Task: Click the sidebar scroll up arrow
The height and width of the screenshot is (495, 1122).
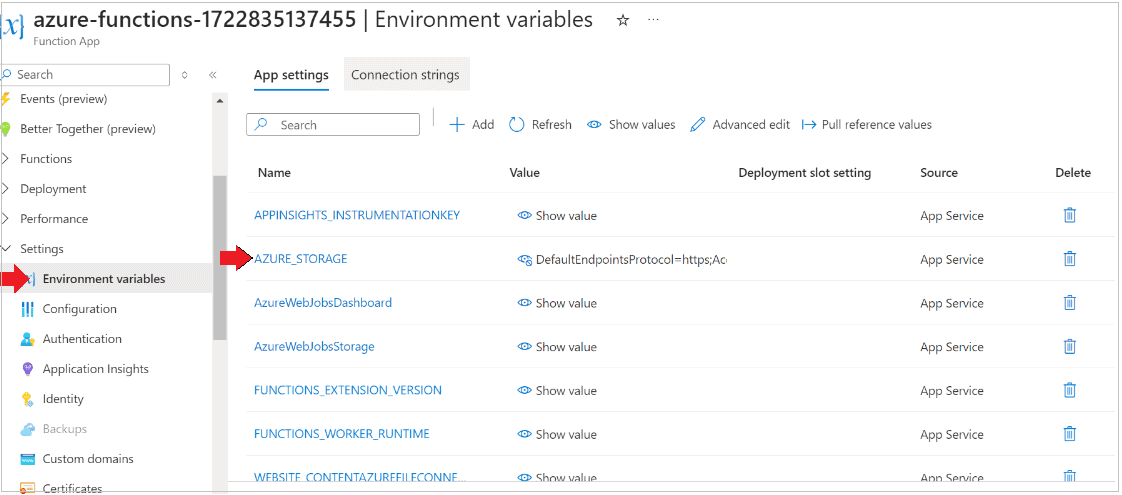Action: [220, 101]
